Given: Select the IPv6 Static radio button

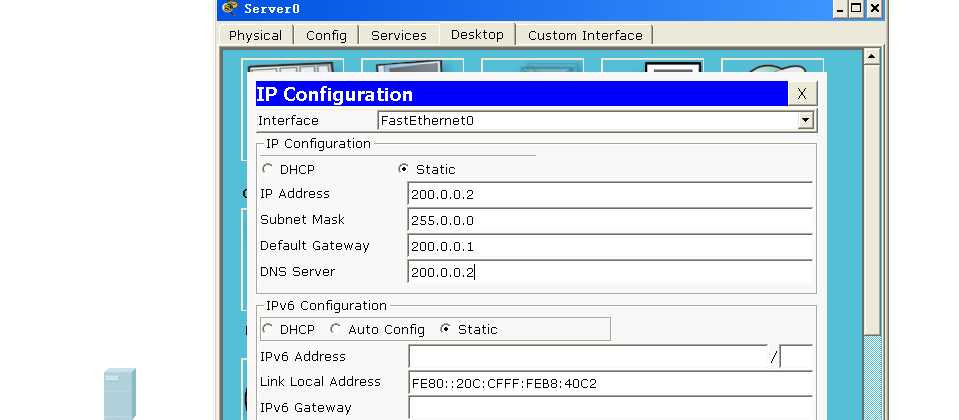Looking at the screenshot, I should pyautogui.click(x=445, y=329).
